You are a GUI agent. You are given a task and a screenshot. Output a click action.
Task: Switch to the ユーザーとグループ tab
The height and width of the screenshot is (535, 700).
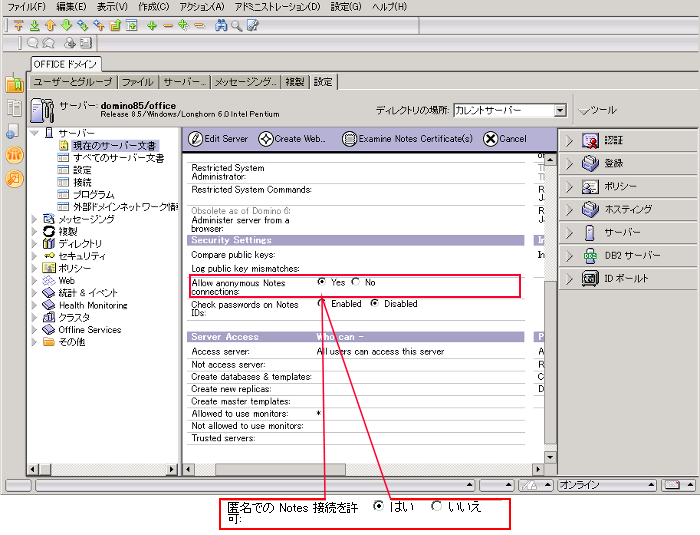tap(73, 82)
